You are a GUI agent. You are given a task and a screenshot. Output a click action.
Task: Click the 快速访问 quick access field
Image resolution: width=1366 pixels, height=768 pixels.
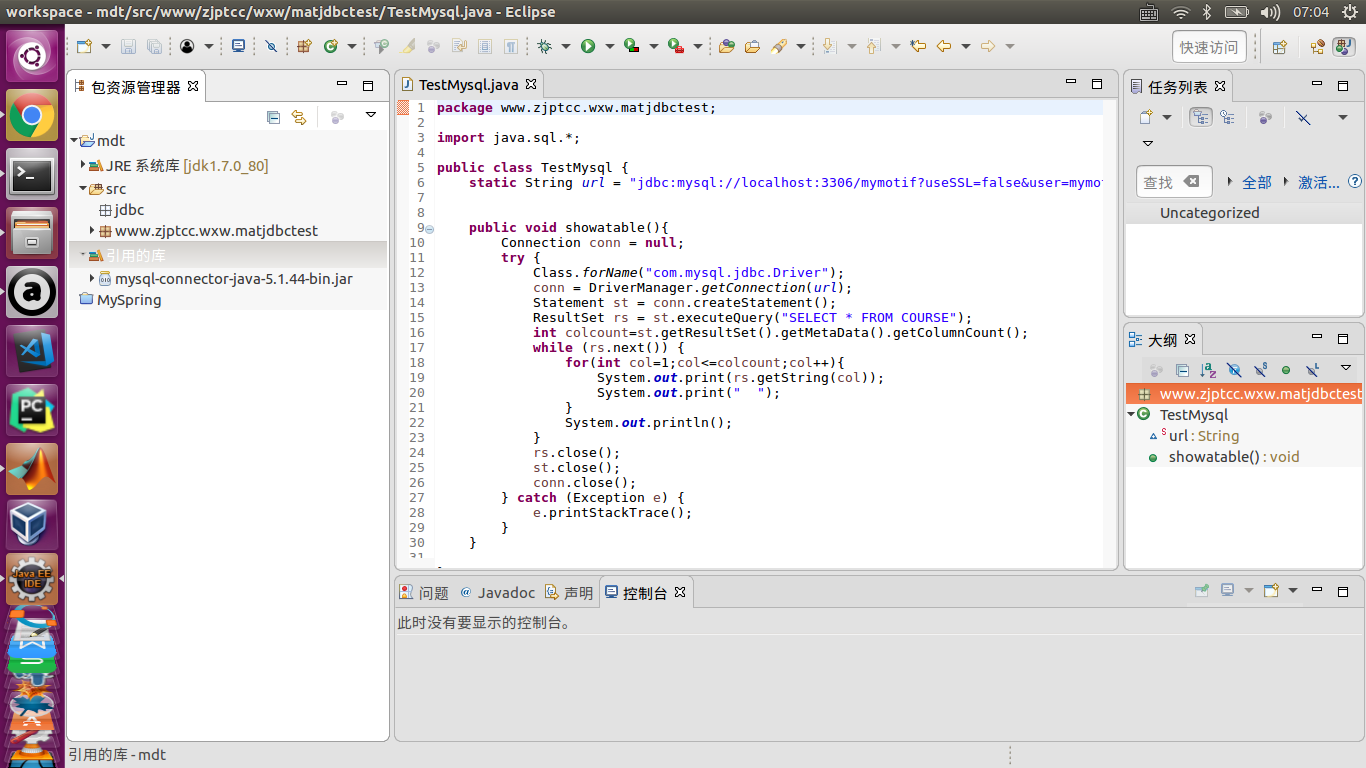pos(1209,47)
